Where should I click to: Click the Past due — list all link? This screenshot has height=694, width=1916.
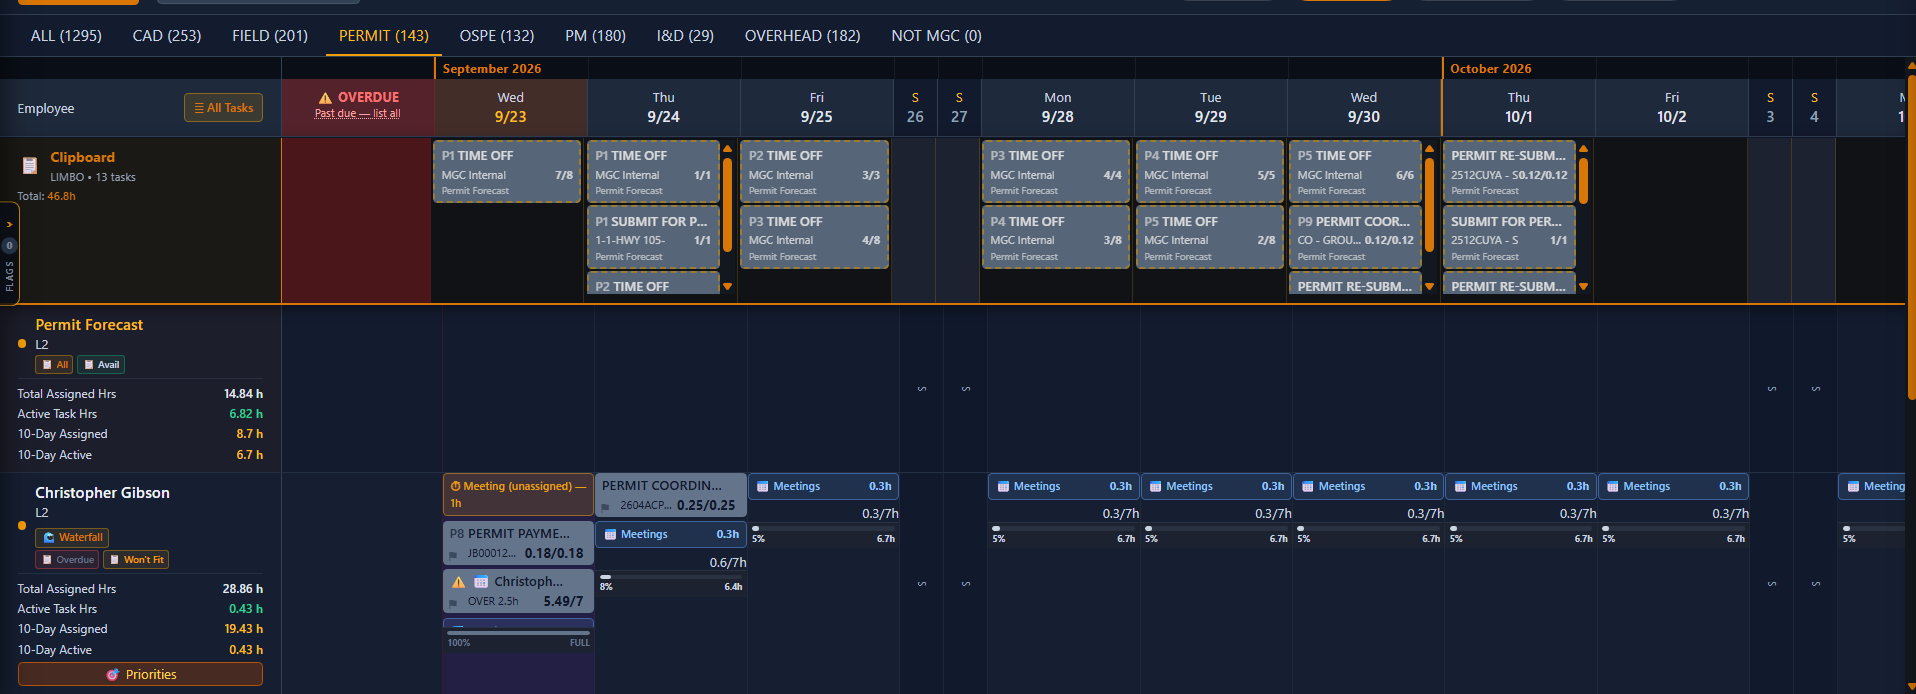point(357,114)
